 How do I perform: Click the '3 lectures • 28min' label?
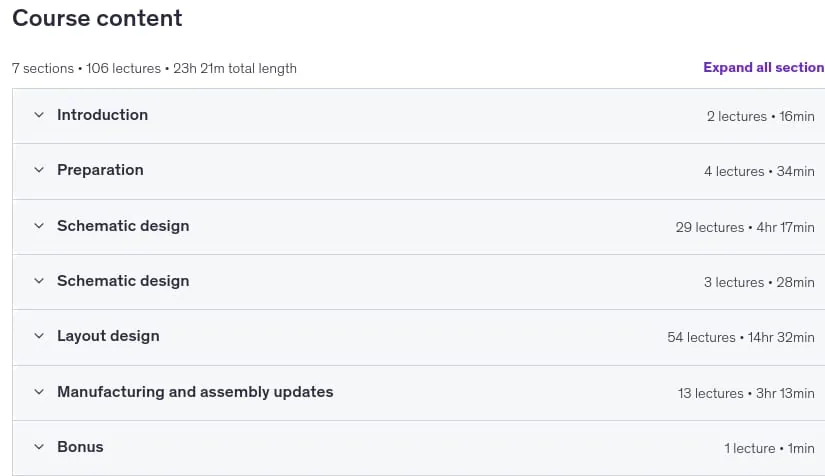coord(759,282)
